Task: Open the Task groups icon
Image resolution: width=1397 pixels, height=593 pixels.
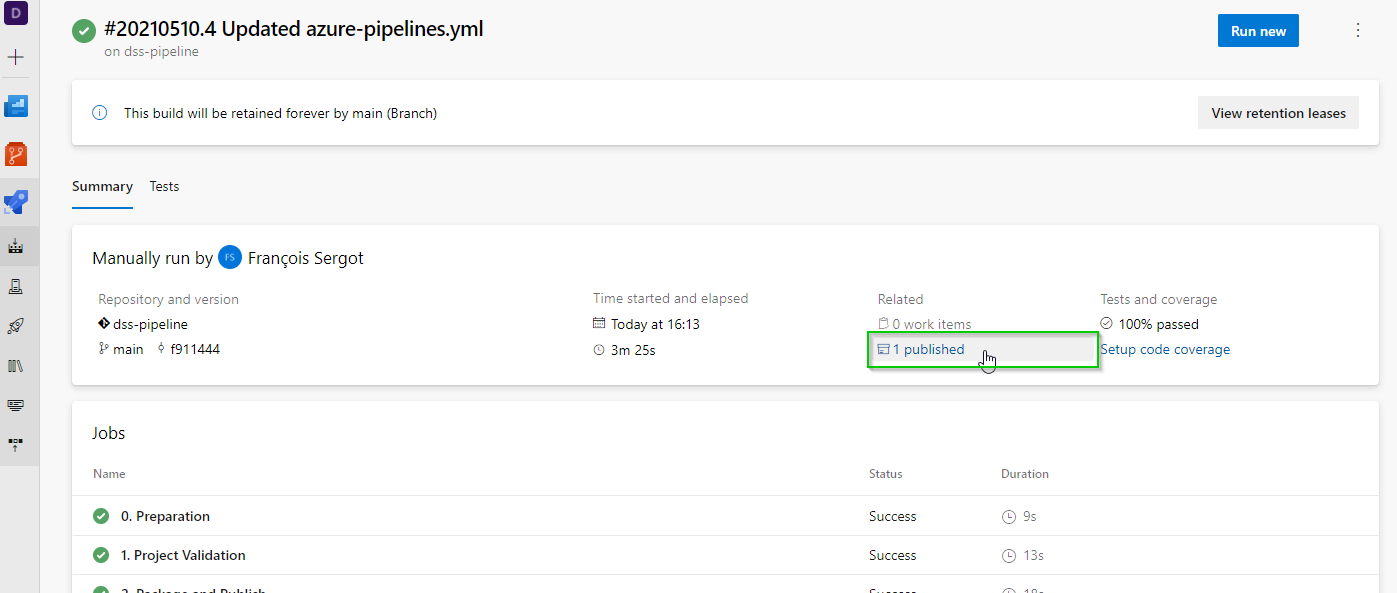Action: [16, 405]
